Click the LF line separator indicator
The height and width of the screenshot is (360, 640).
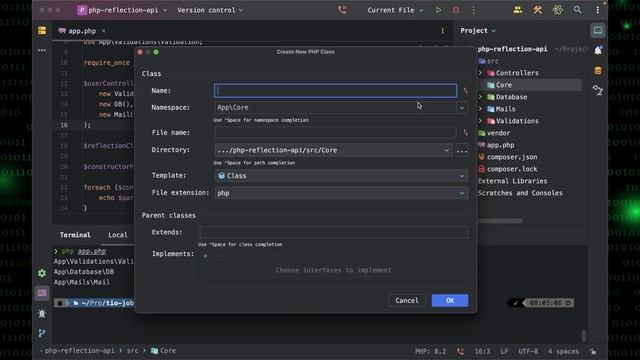[x=504, y=351]
